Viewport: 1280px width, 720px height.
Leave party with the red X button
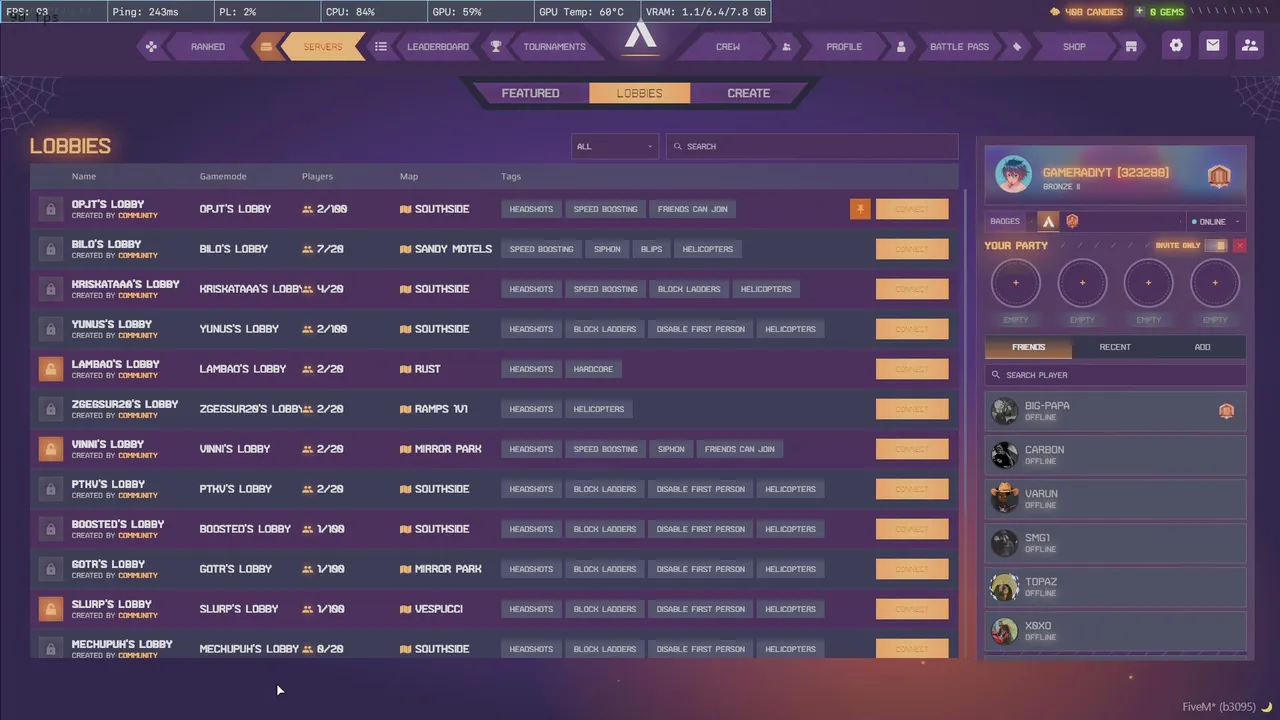pos(1239,246)
